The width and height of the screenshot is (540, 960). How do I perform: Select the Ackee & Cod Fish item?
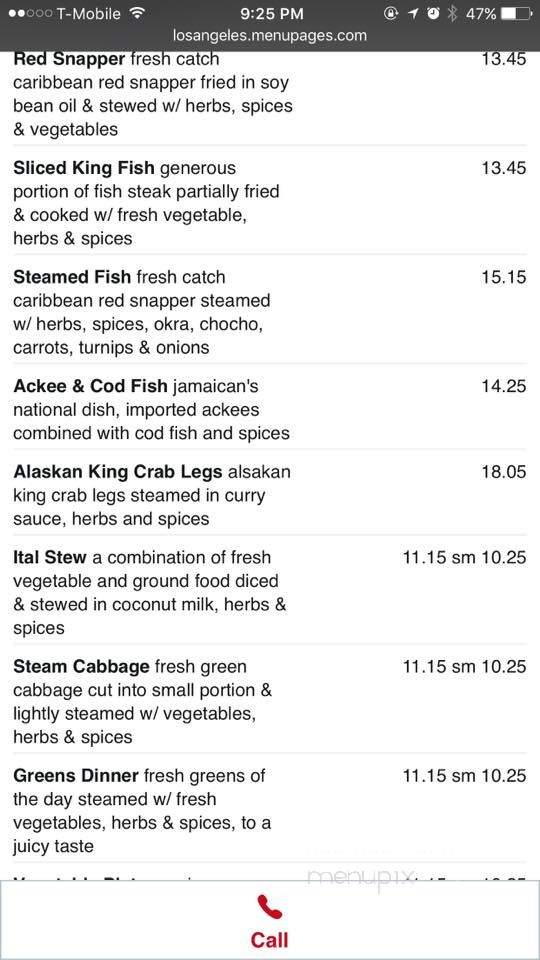269,410
